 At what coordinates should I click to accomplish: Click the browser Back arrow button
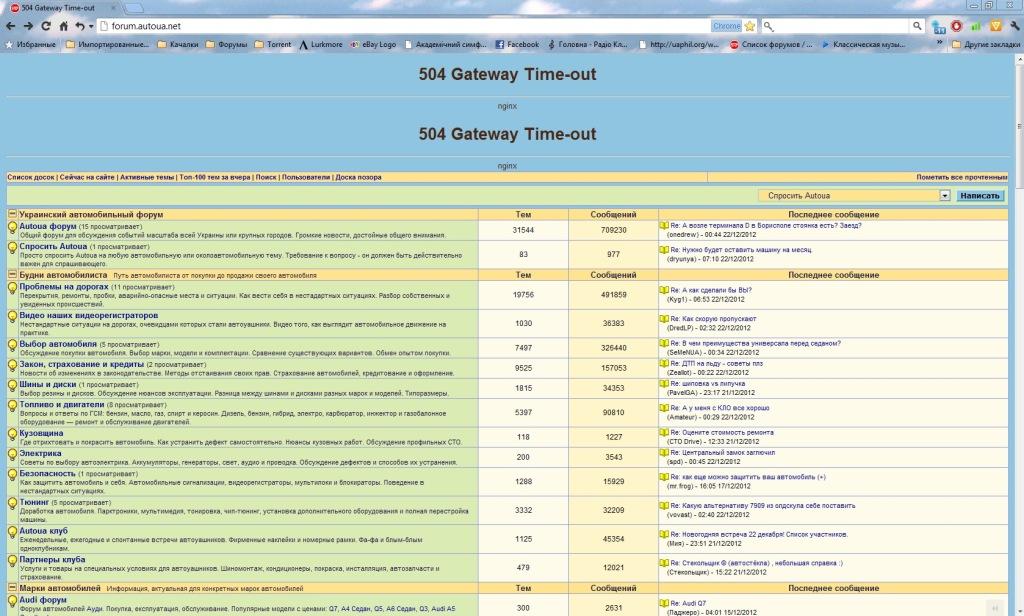(x=12, y=26)
